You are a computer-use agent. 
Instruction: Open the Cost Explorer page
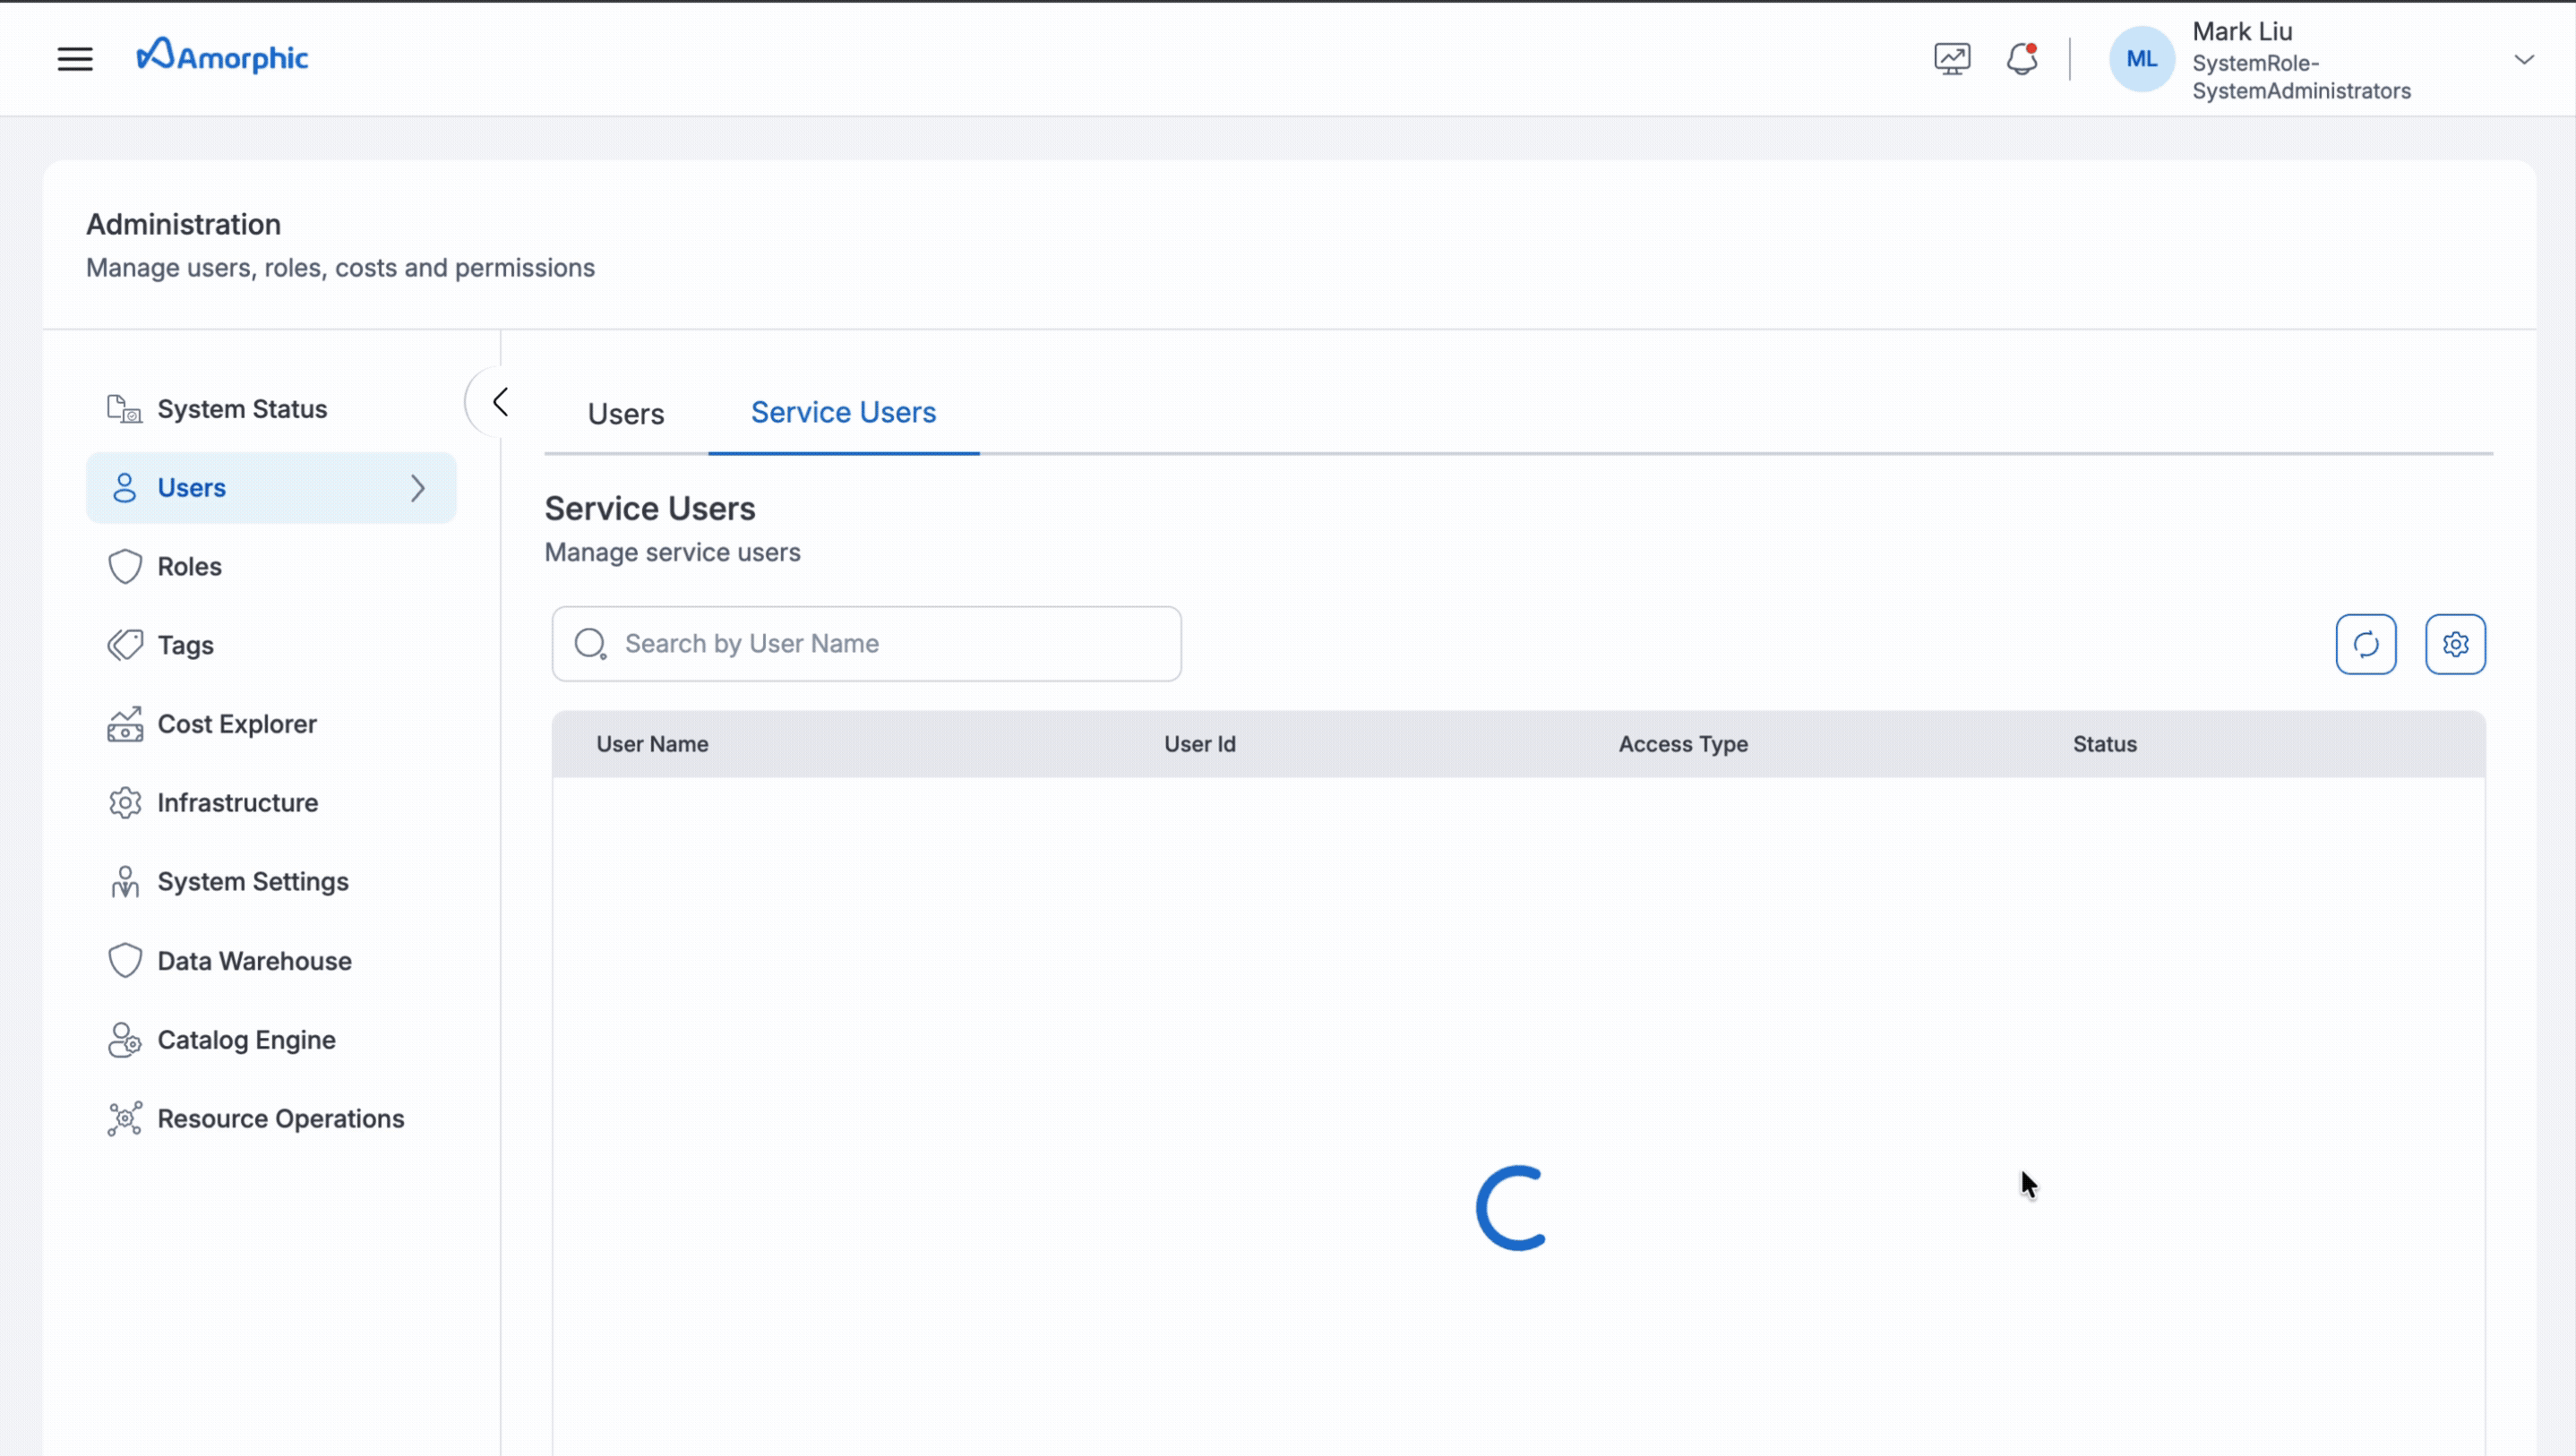point(236,724)
